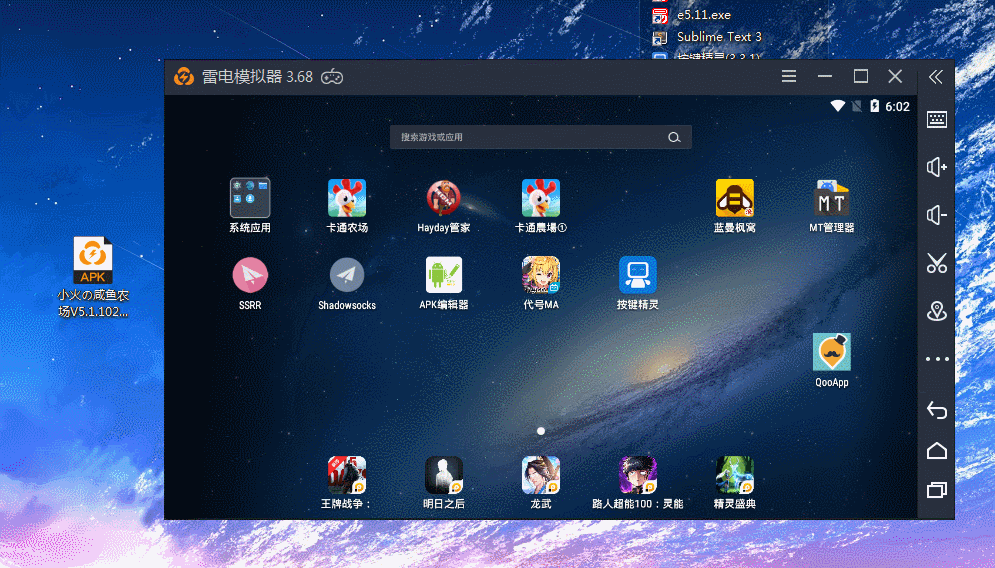Click the 搜索游戏或应用 search field
995x568 pixels.
click(x=541, y=137)
